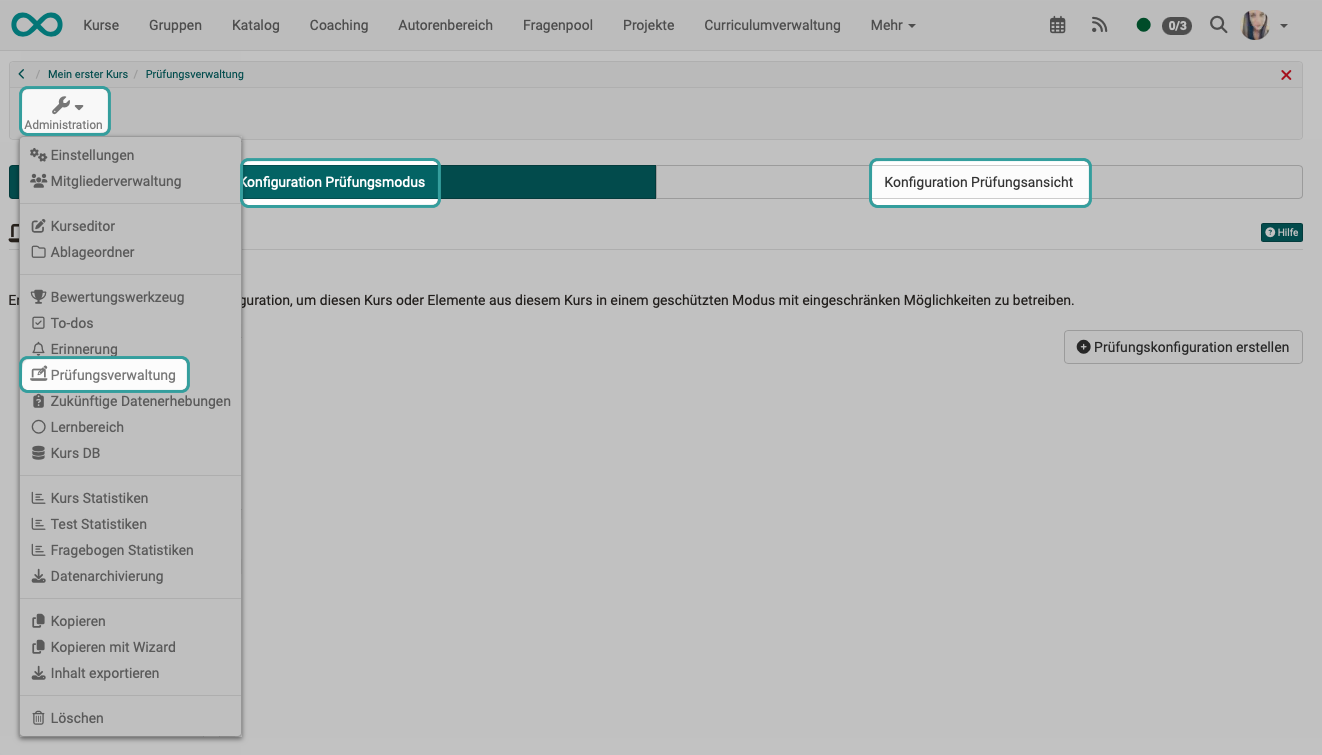Click the green presence status indicator
This screenshot has width=1322, height=755.
pos(1143,24)
